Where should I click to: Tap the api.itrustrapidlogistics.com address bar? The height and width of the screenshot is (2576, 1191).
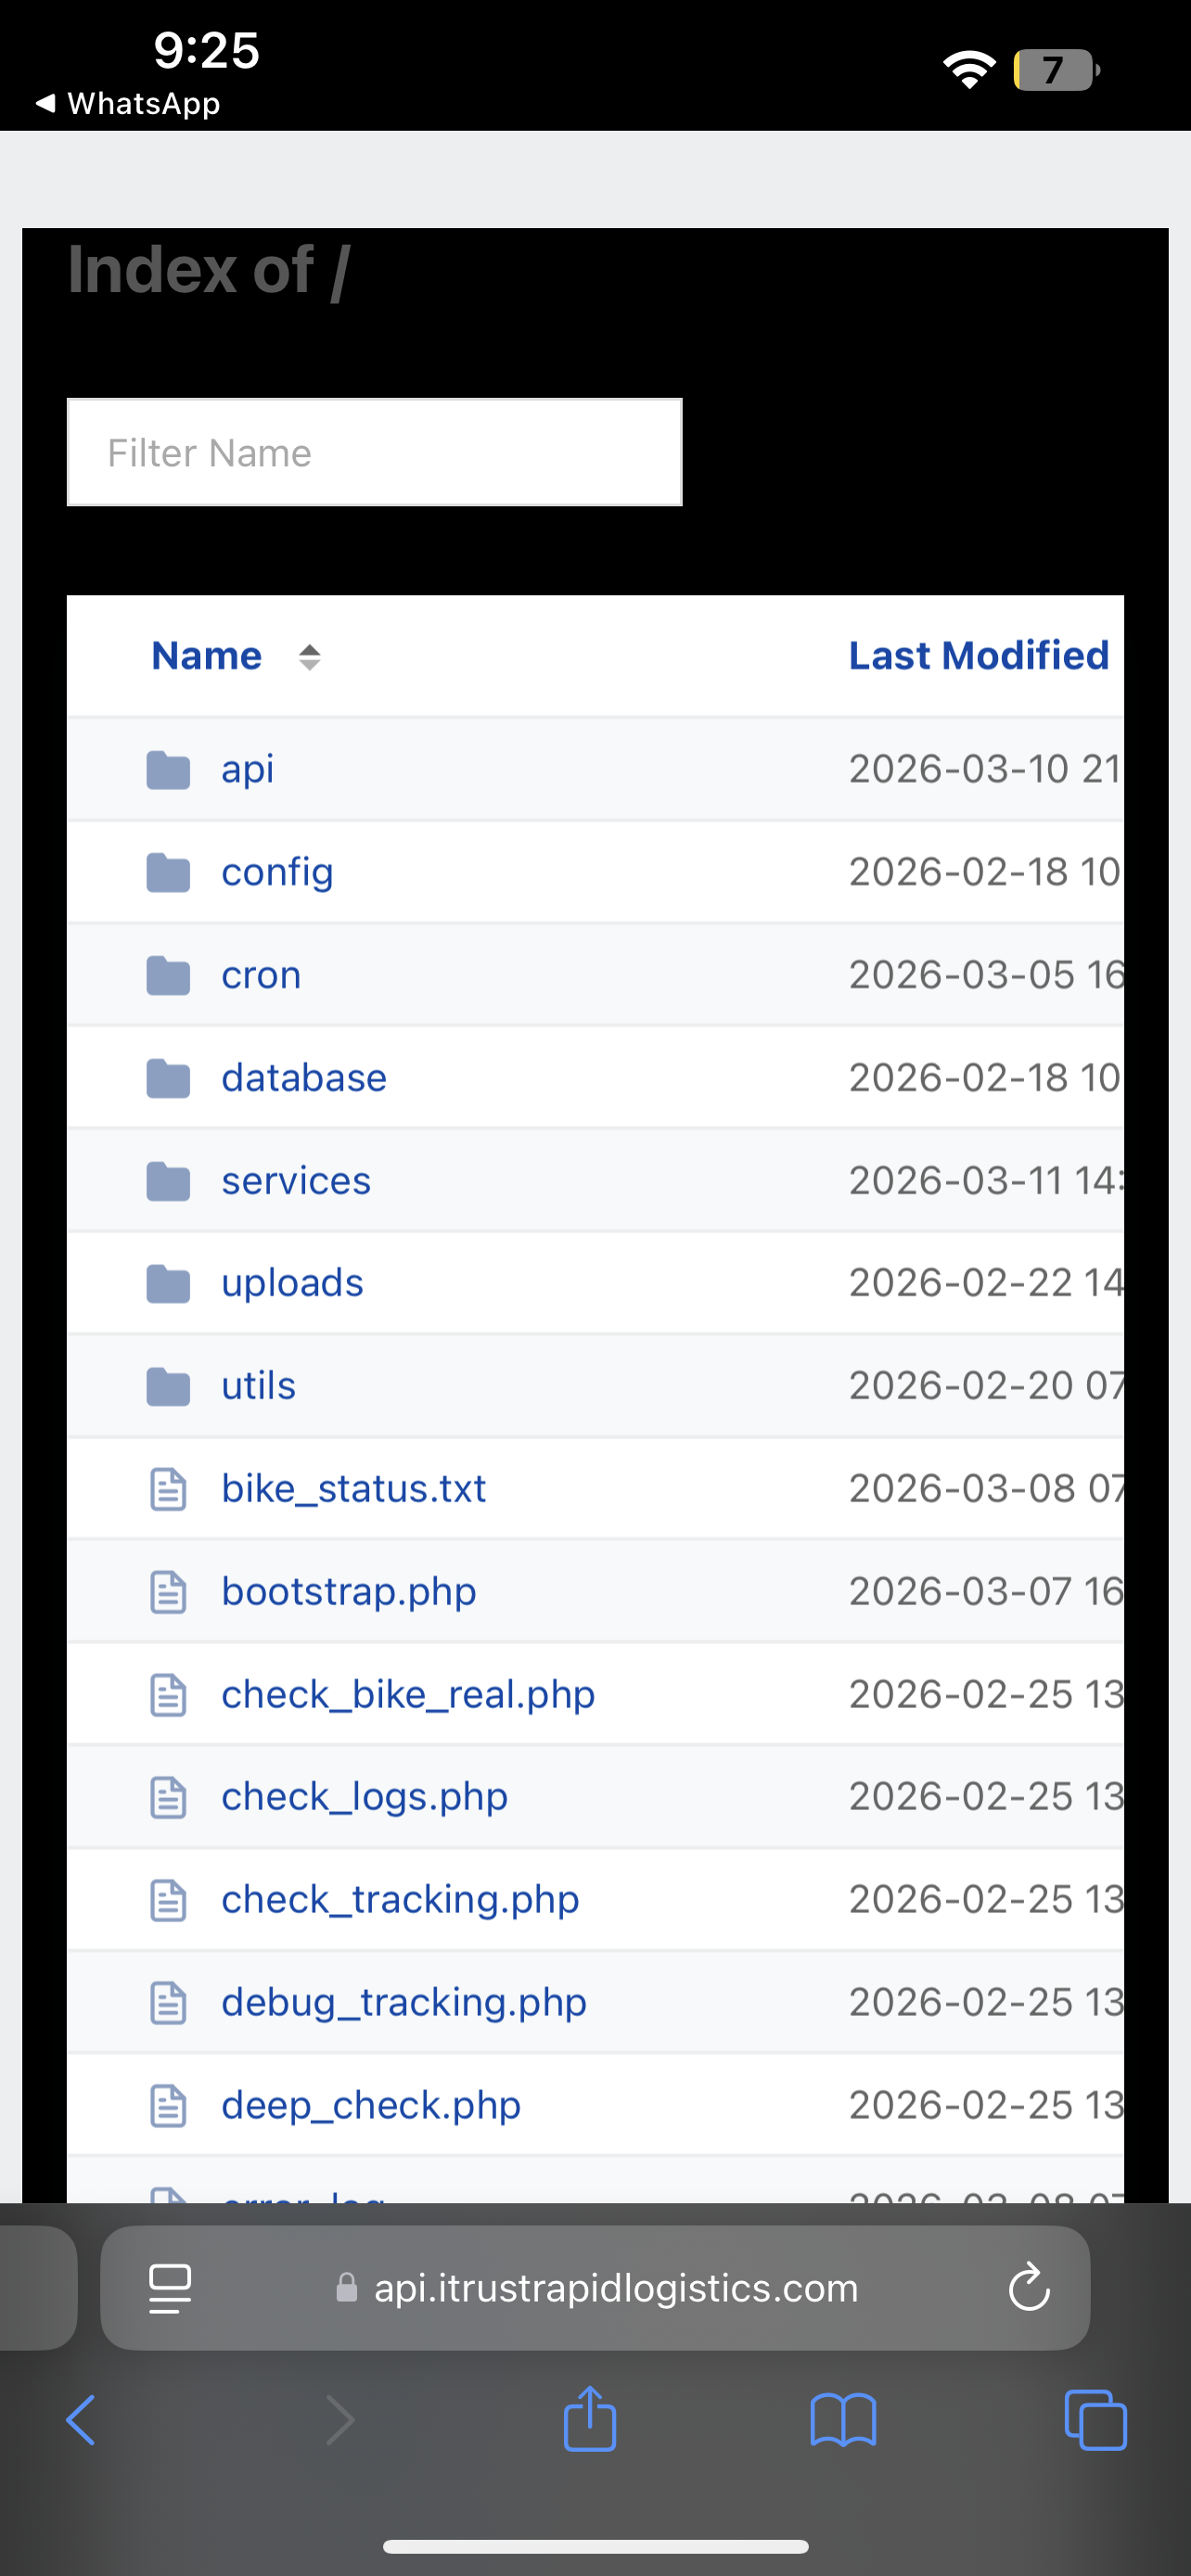[x=615, y=2288]
